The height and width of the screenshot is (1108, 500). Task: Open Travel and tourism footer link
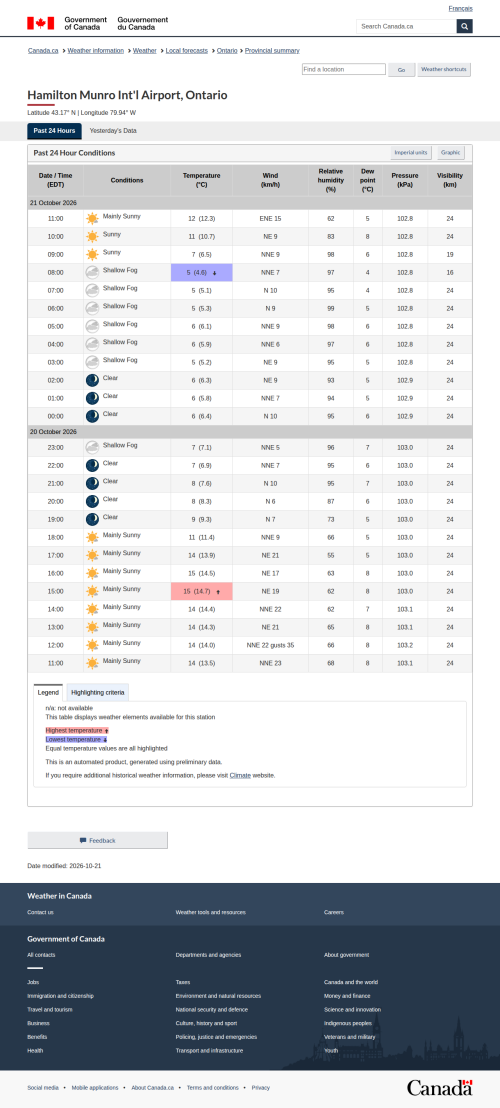[49, 1010]
